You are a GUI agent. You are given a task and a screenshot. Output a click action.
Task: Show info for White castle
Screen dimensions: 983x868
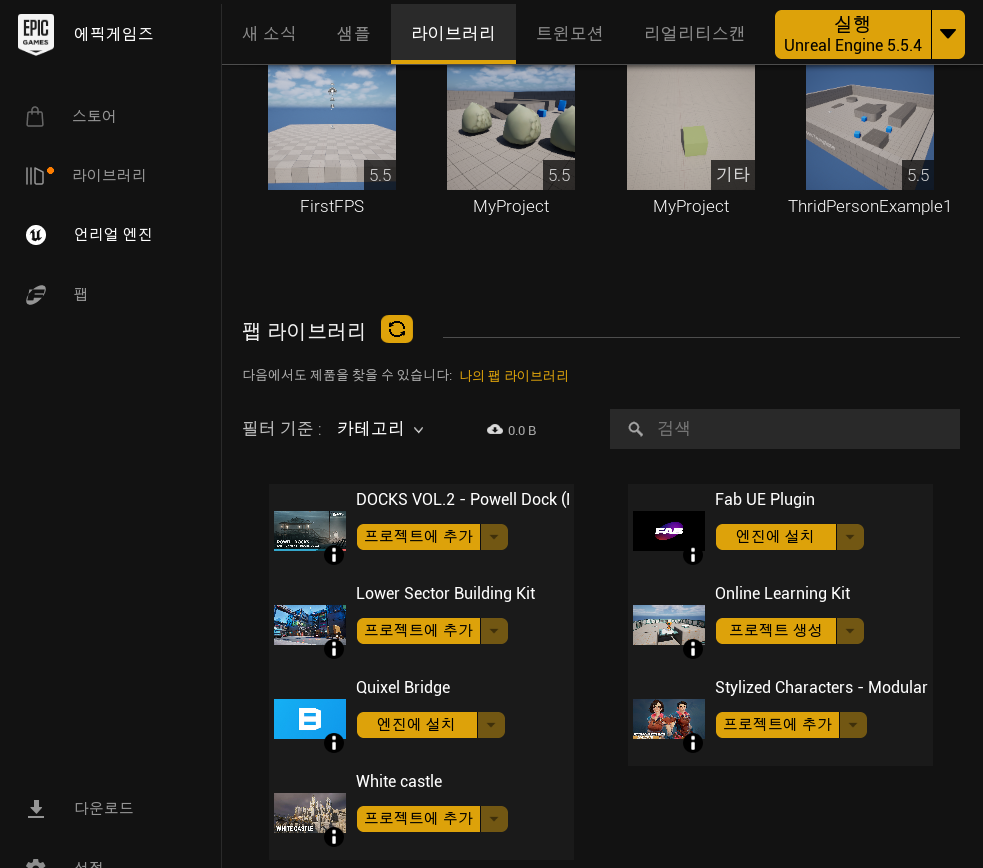pyautogui.click(x=334, y=837)
